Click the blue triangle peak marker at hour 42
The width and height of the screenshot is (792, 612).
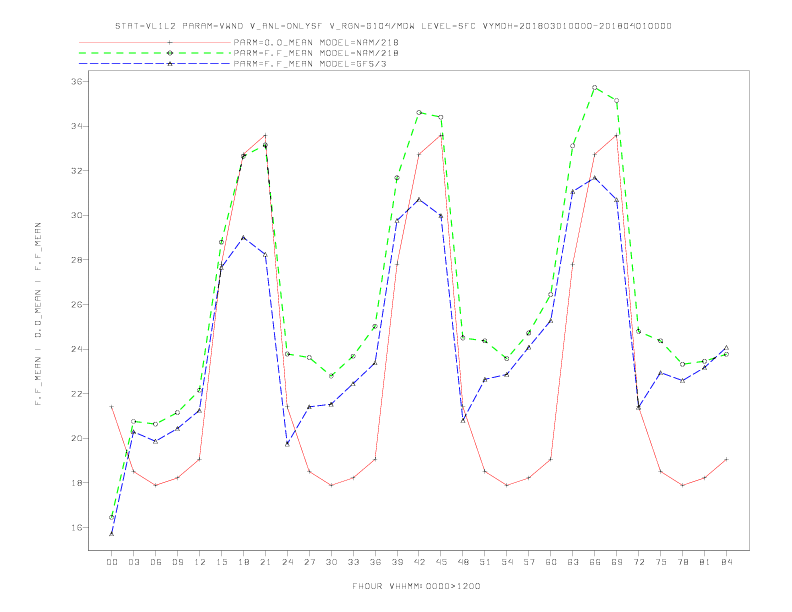point(419,199)
